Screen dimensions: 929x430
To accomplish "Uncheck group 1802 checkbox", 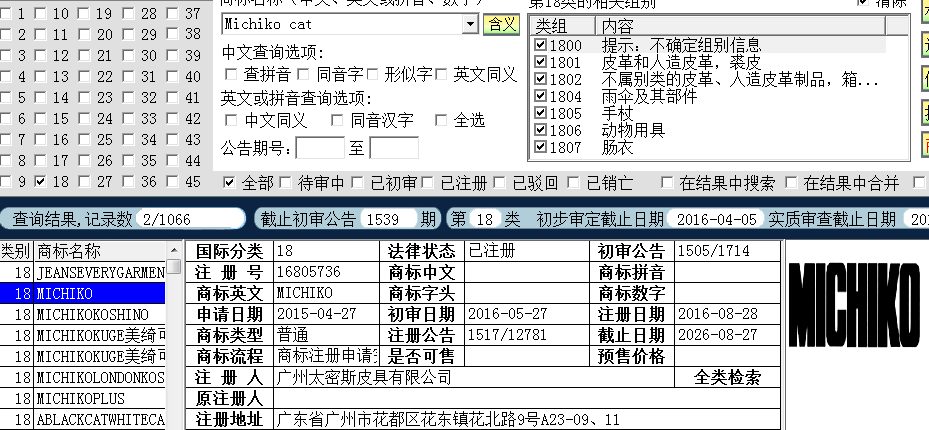I will pyautogui.click(x=540, y=79).
